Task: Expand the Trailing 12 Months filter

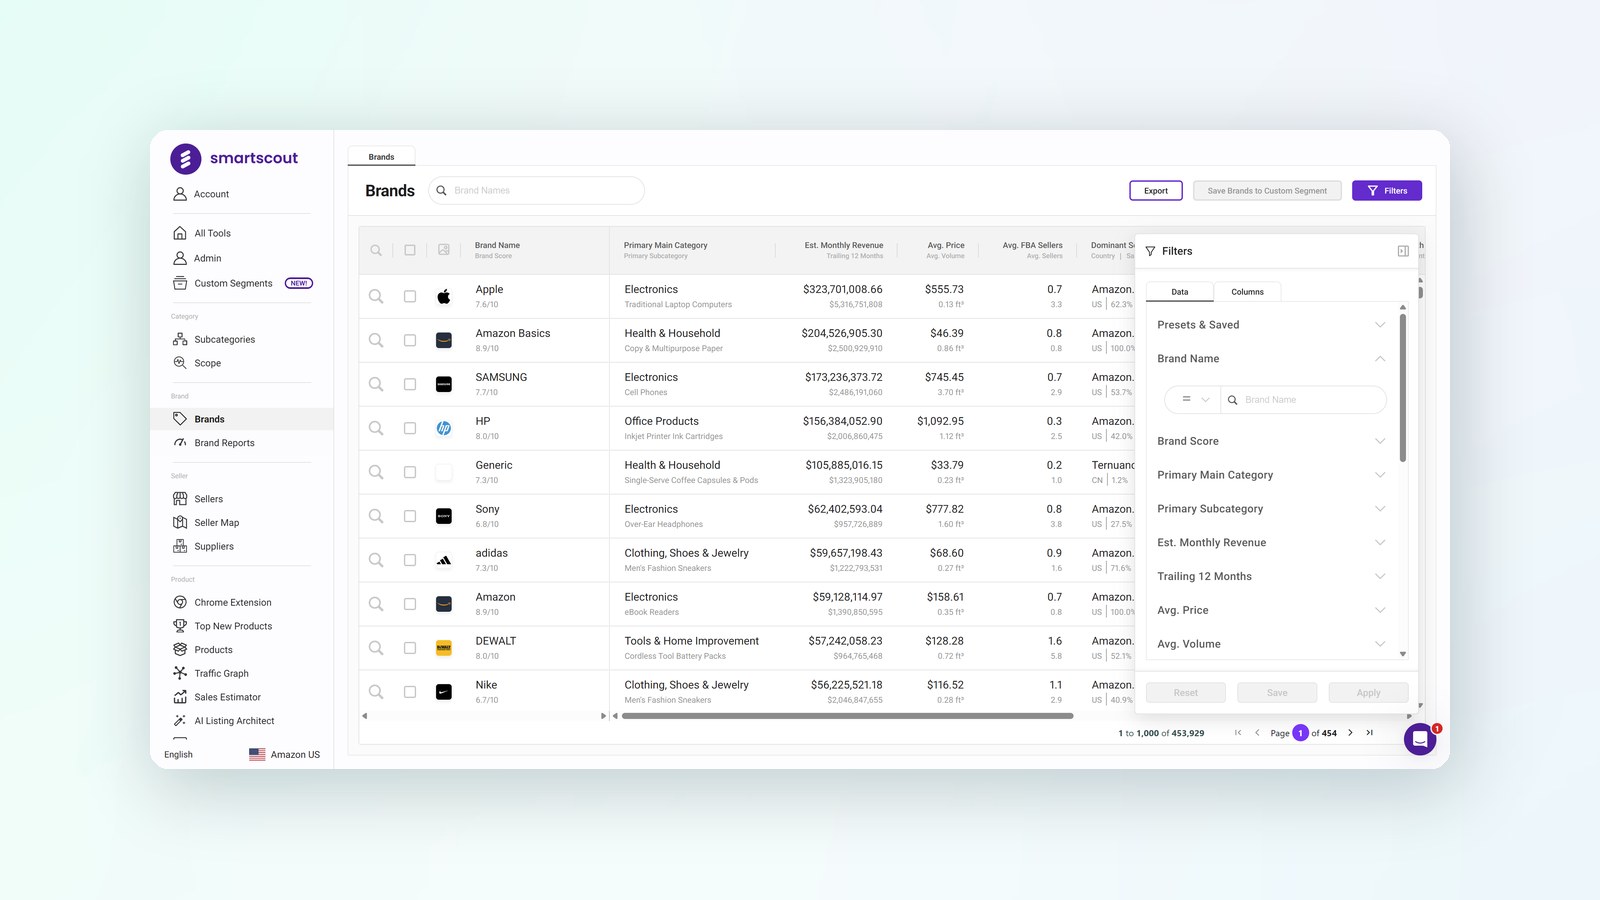Action: click(x=1271, y=577)
